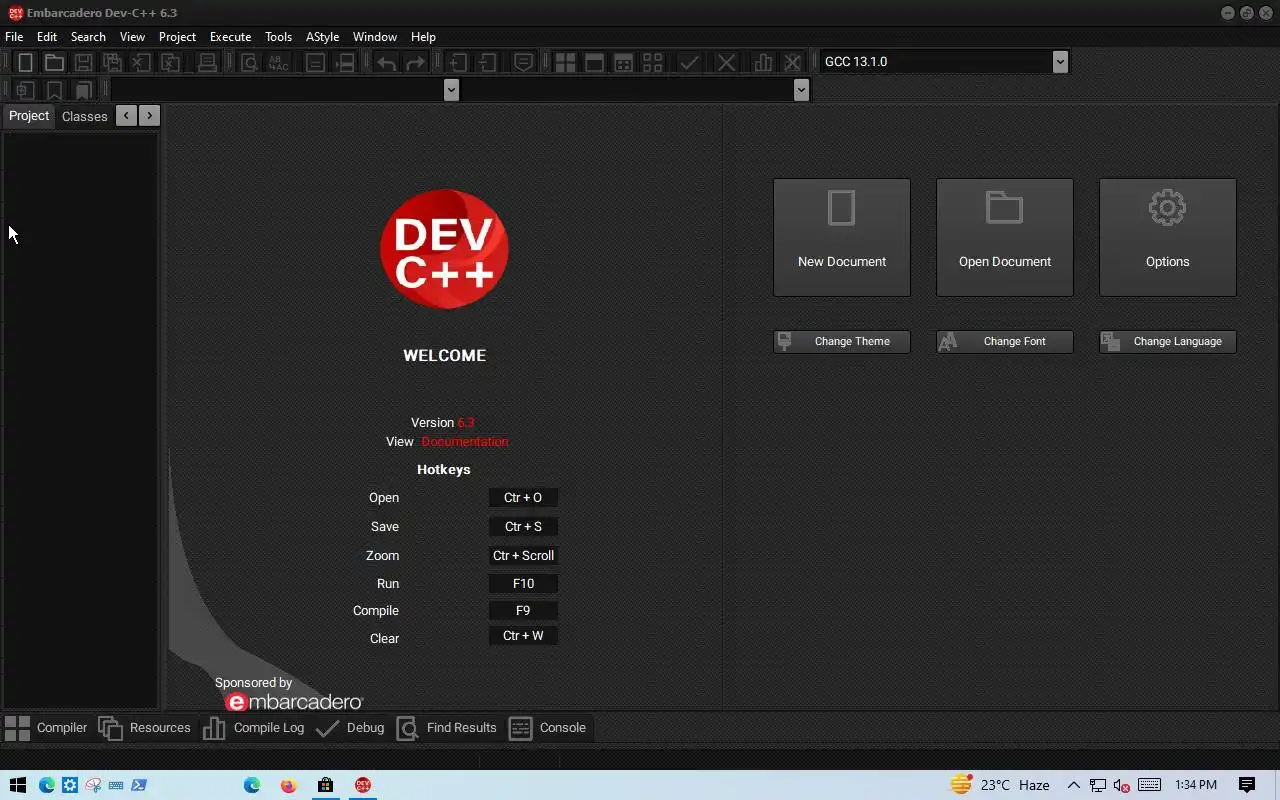
Task: Open the GCC 13.1.0 compiler dropdown
Action: pos(1060,62)
